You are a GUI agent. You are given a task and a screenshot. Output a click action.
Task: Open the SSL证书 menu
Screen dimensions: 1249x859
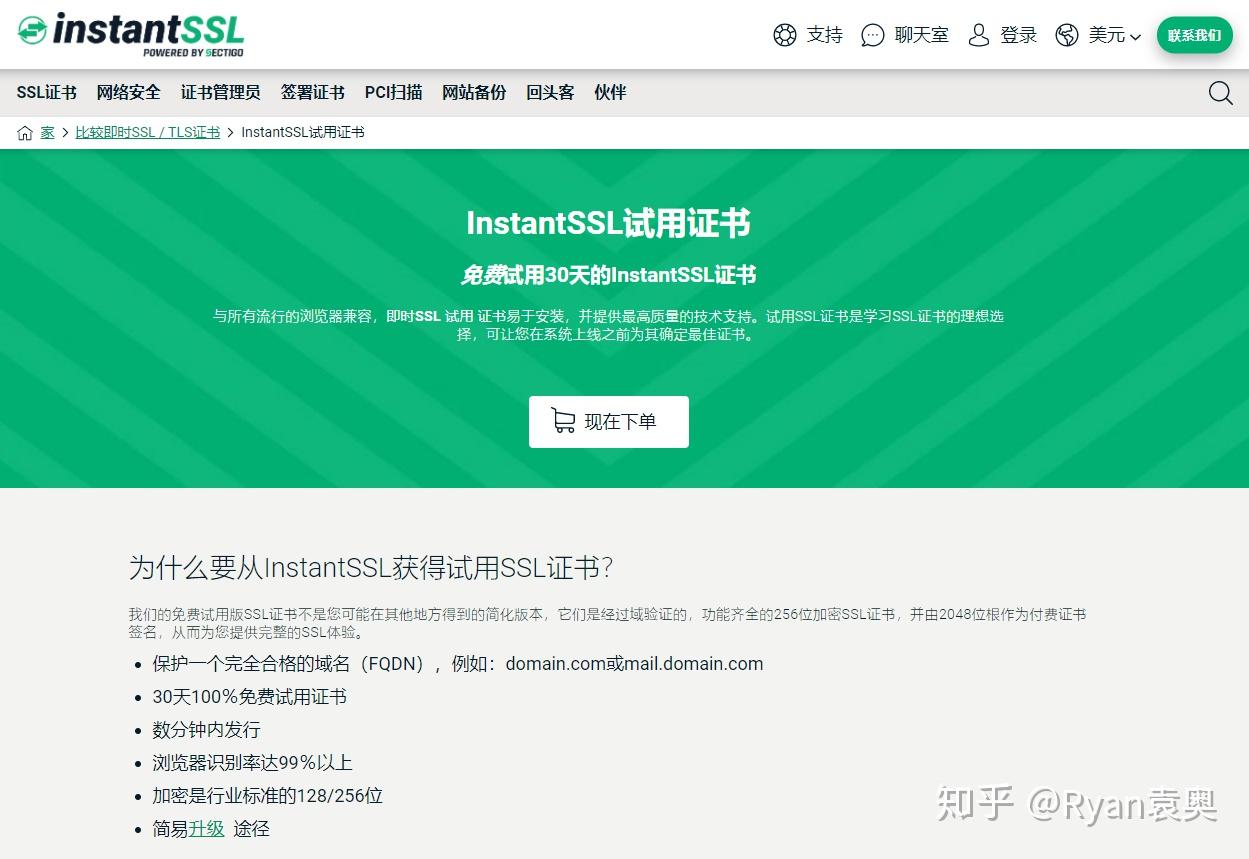pos(46,92)
